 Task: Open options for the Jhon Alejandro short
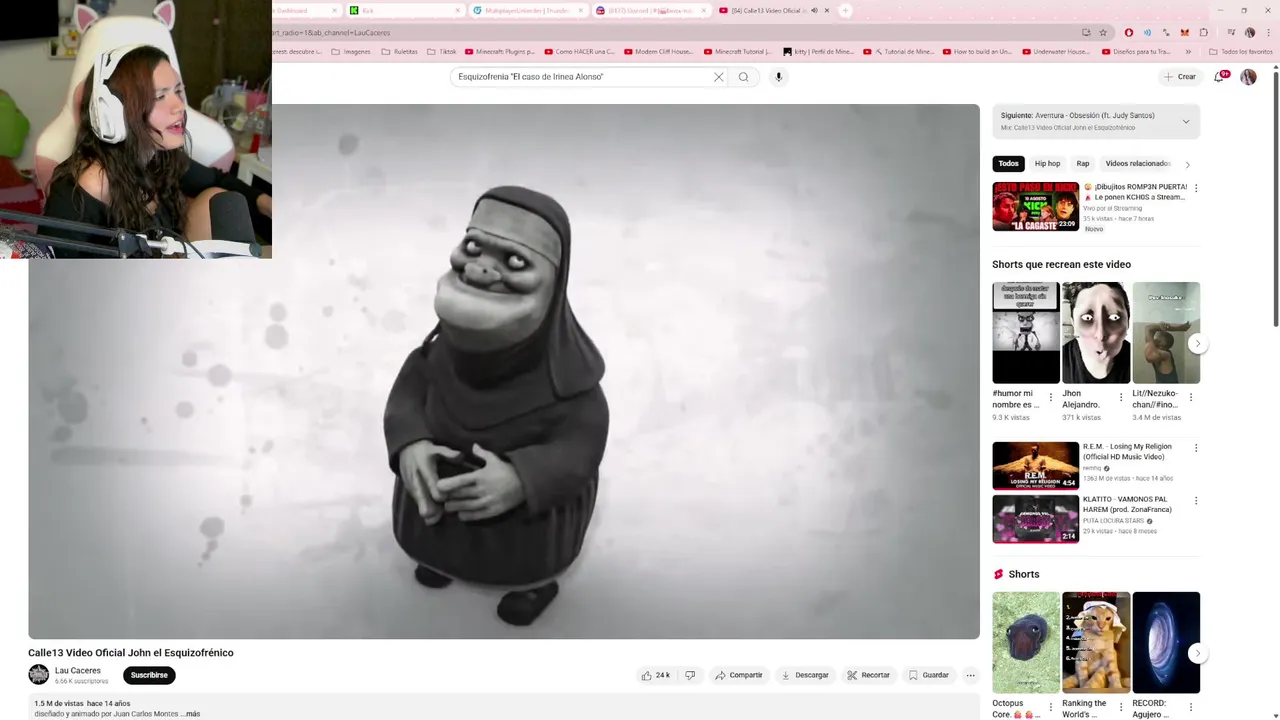tap(1120, 397)
